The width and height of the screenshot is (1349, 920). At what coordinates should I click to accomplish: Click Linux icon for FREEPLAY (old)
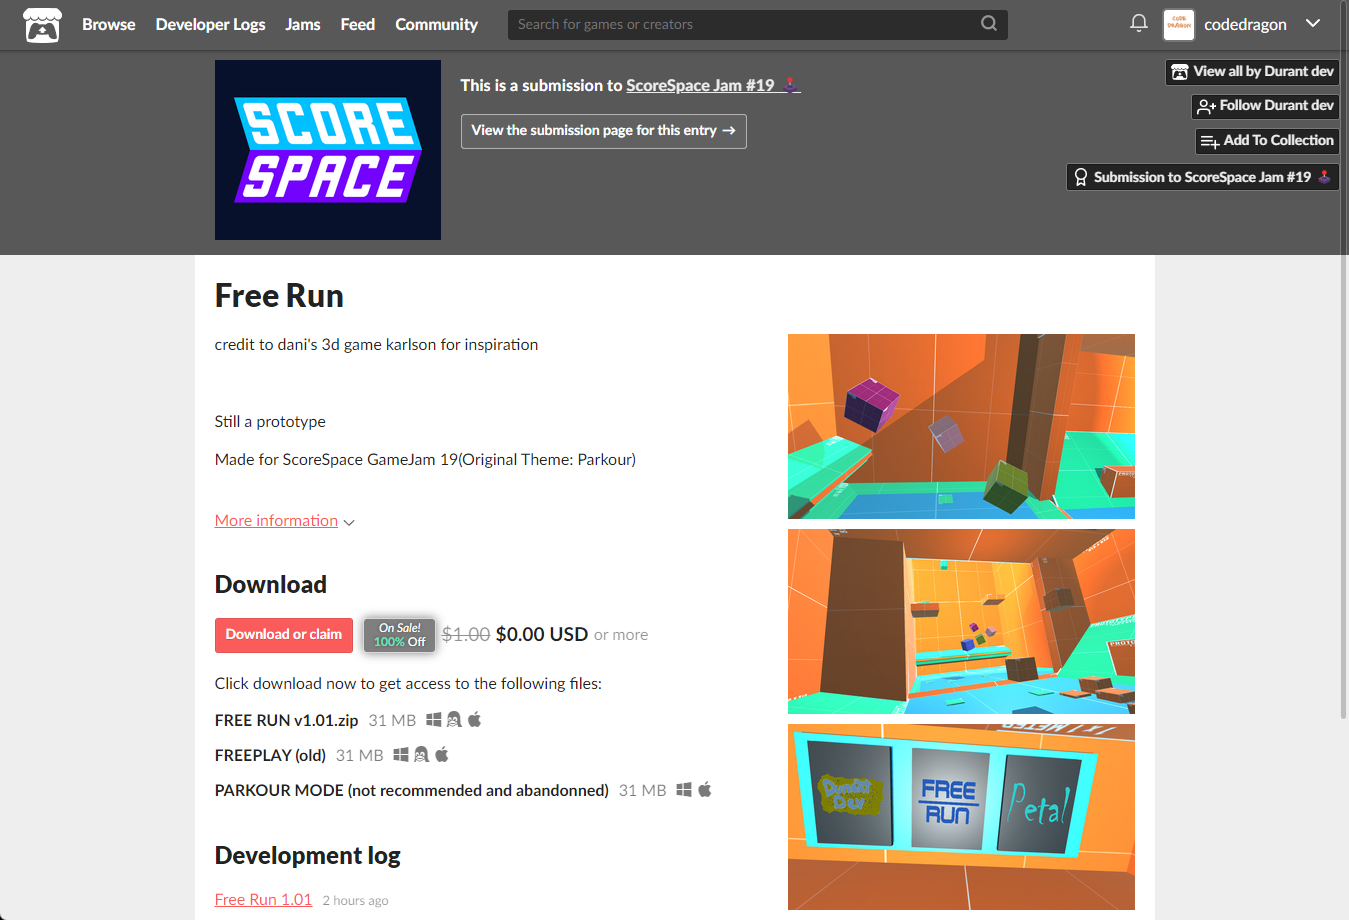(421, 755)
